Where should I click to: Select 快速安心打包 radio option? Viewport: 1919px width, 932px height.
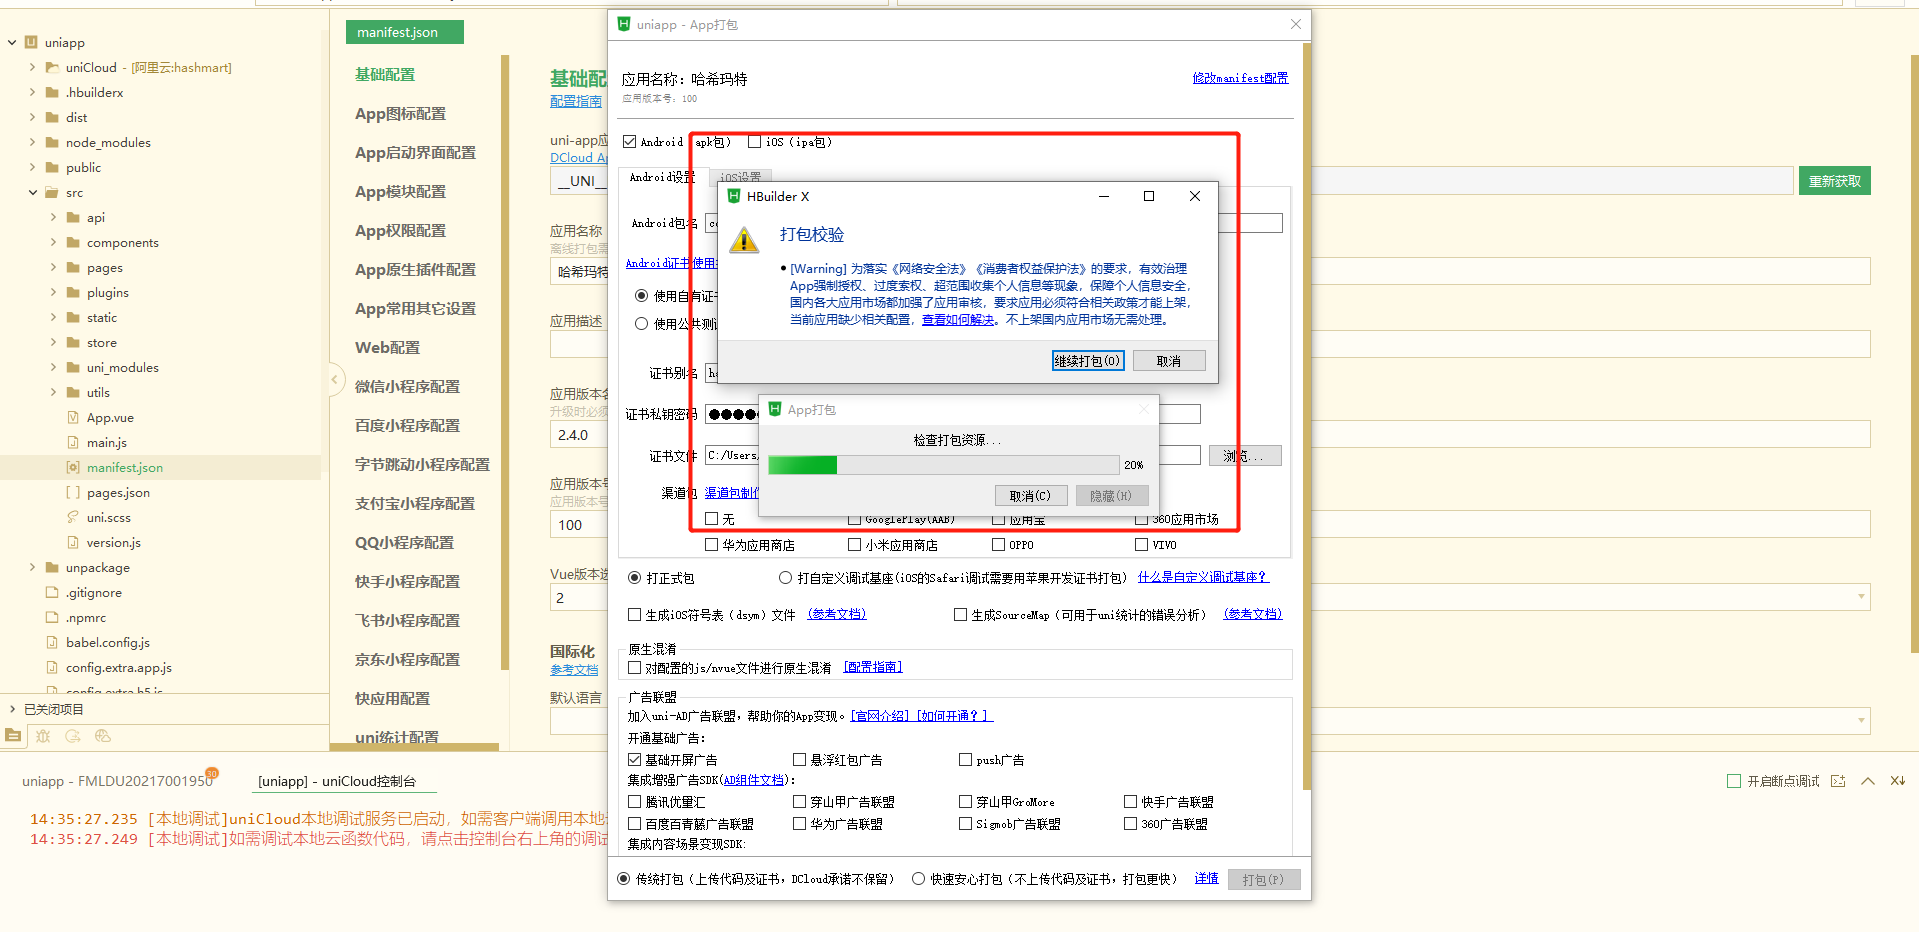point(918,879)
